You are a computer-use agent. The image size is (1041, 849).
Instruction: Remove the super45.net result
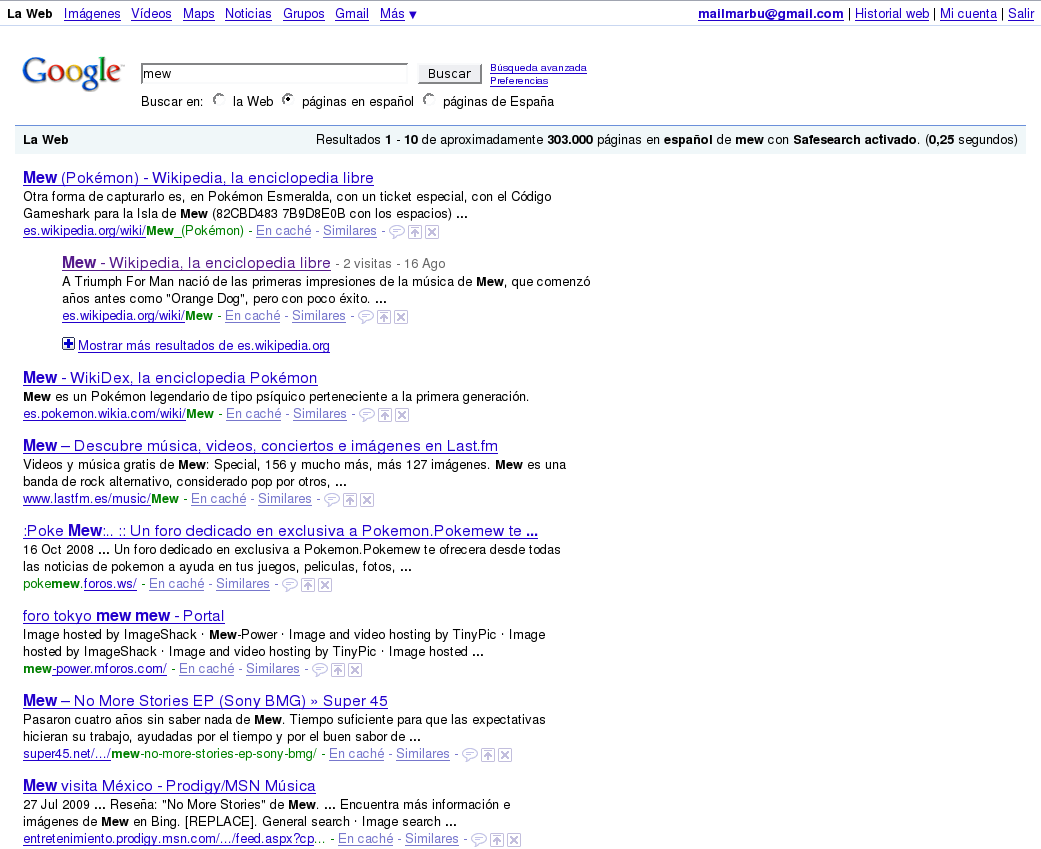coord(505,755)
